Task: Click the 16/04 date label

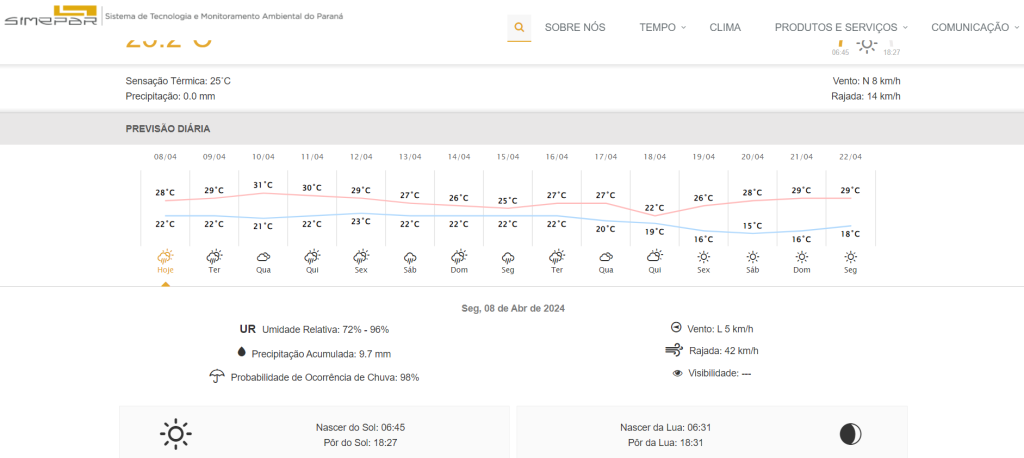Action: 557,157
